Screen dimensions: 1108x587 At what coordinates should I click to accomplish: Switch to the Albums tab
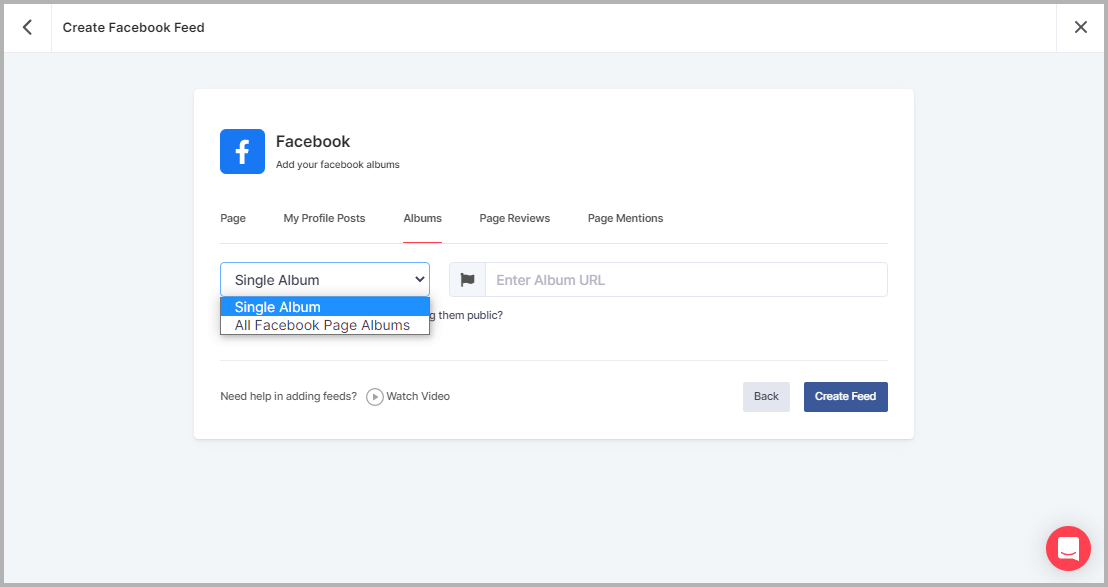click(x=422, y=218)
